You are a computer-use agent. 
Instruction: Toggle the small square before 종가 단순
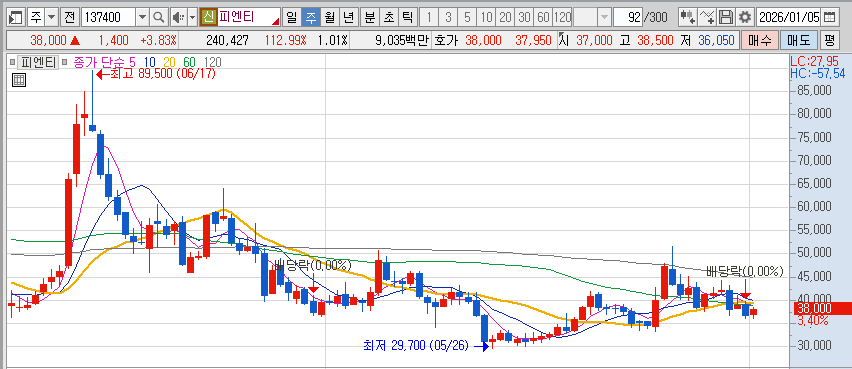tap(65, 62)
